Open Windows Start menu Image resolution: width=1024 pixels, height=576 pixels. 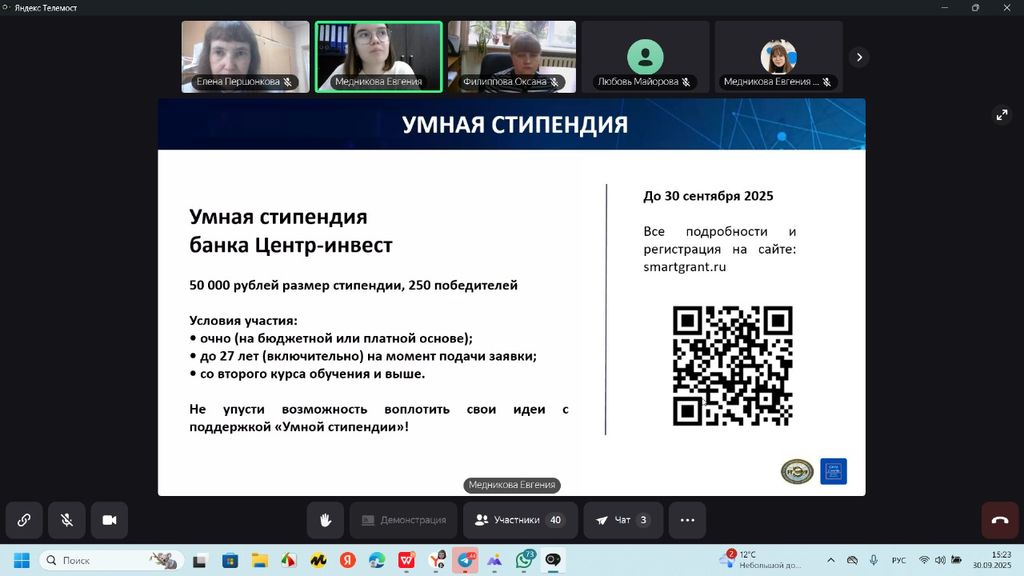pos(21,560)
